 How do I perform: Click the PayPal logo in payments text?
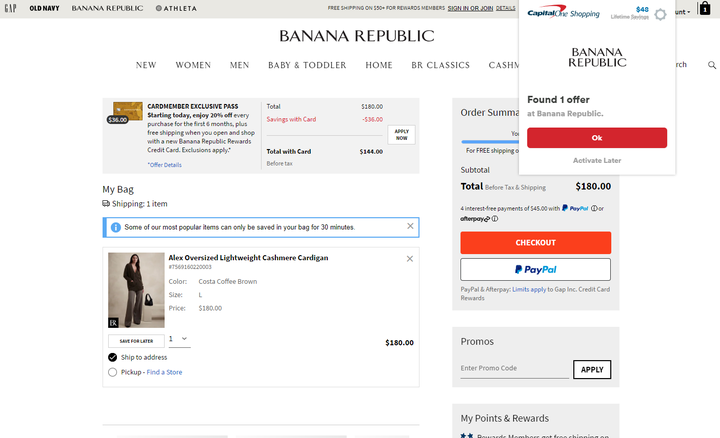point(575,208)
